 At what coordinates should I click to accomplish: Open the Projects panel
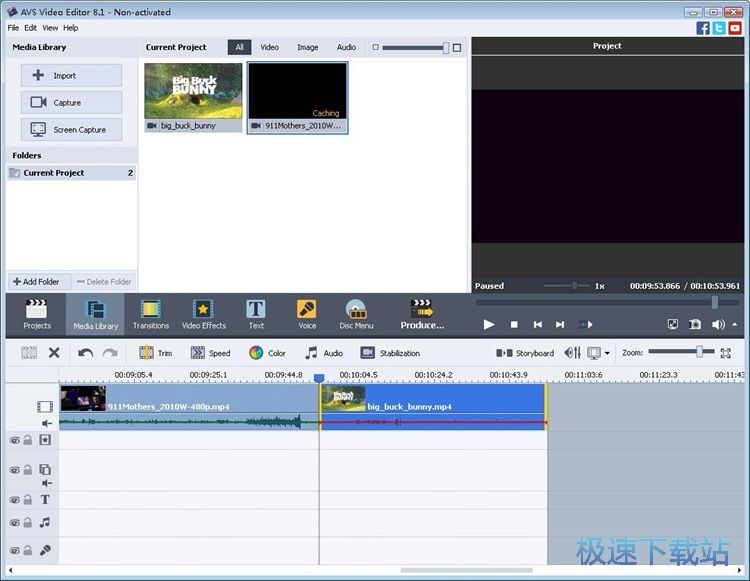(x=37, y=314)
